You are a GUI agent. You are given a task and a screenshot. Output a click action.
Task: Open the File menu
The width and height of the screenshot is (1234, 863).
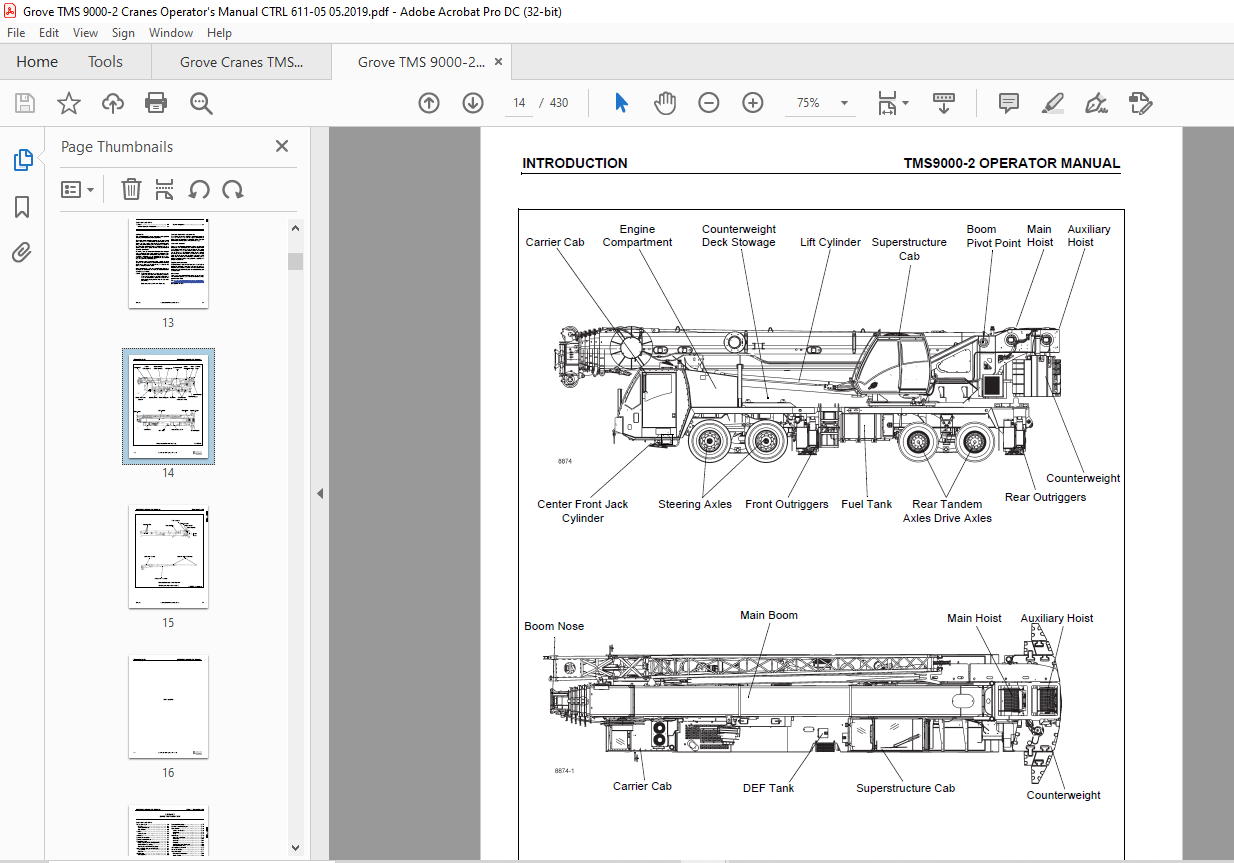click(16, 33)
